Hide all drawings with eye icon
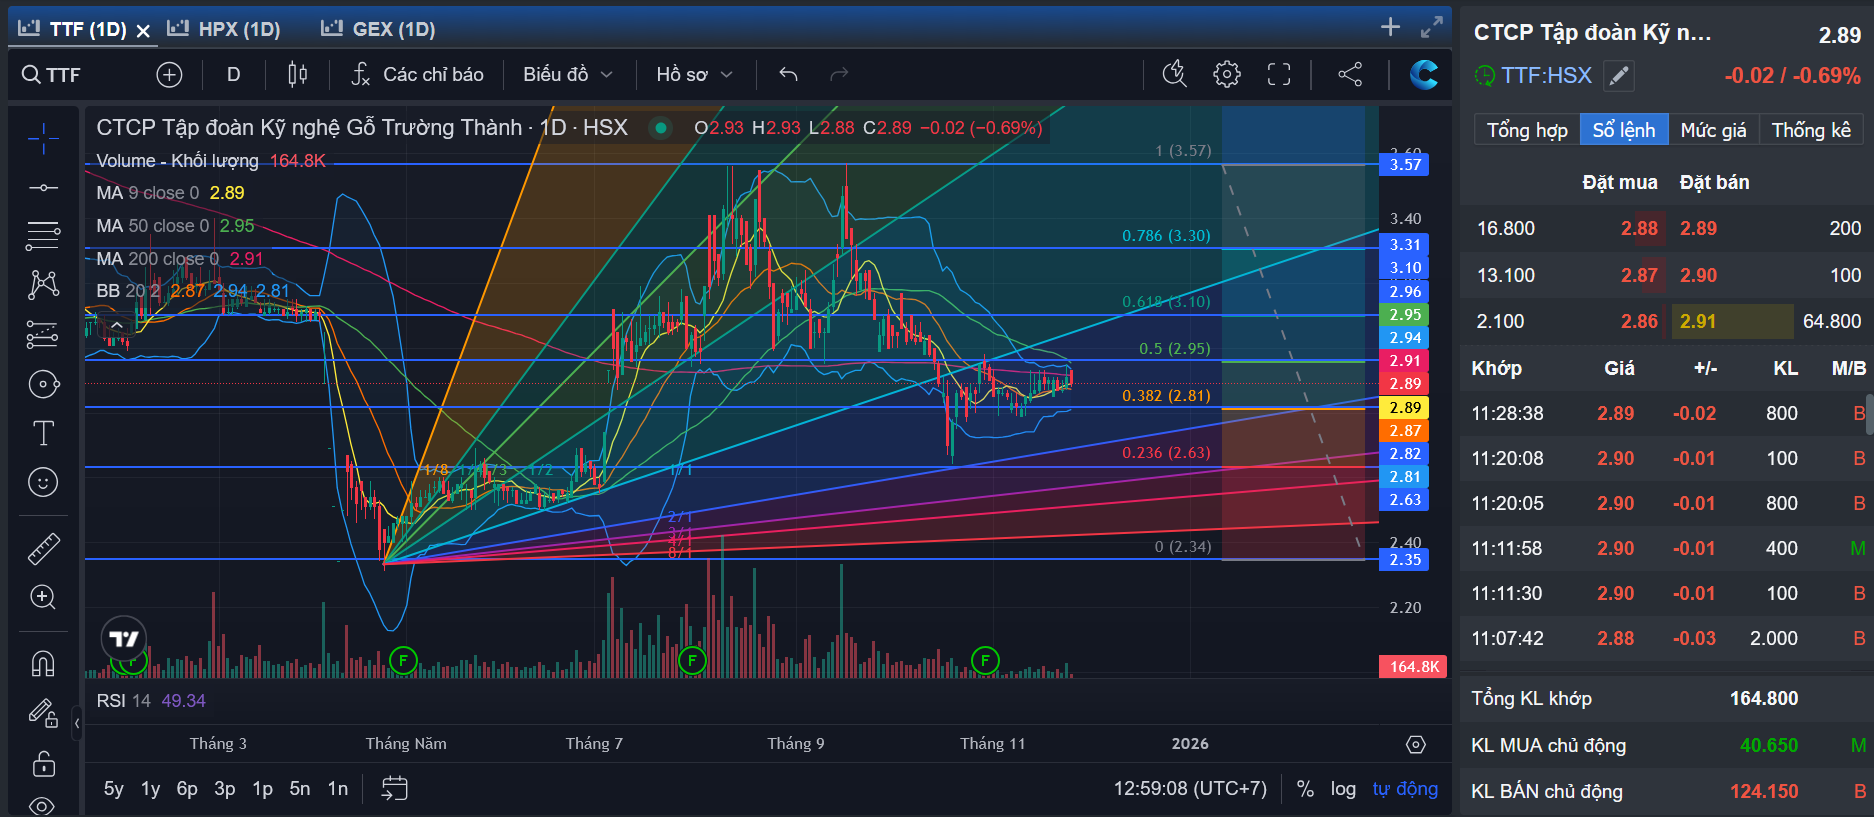The width and height of the screenshot is (1874, 817). click(x=43, y=805)
